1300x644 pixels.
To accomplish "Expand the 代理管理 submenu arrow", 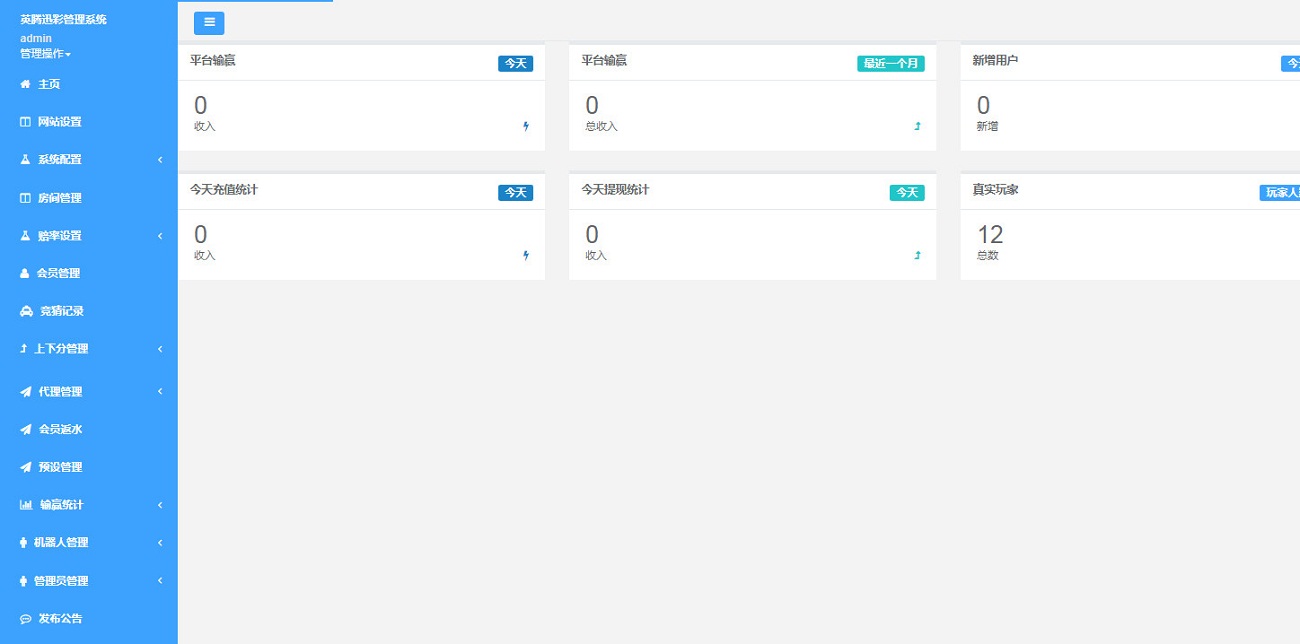I will point(160,392).
